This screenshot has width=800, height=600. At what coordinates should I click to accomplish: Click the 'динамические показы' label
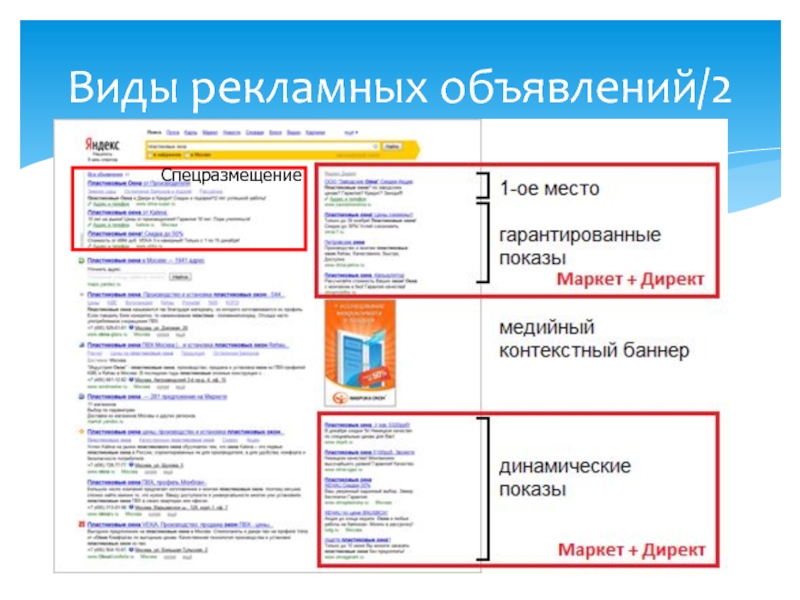click(x=565, y=478)
